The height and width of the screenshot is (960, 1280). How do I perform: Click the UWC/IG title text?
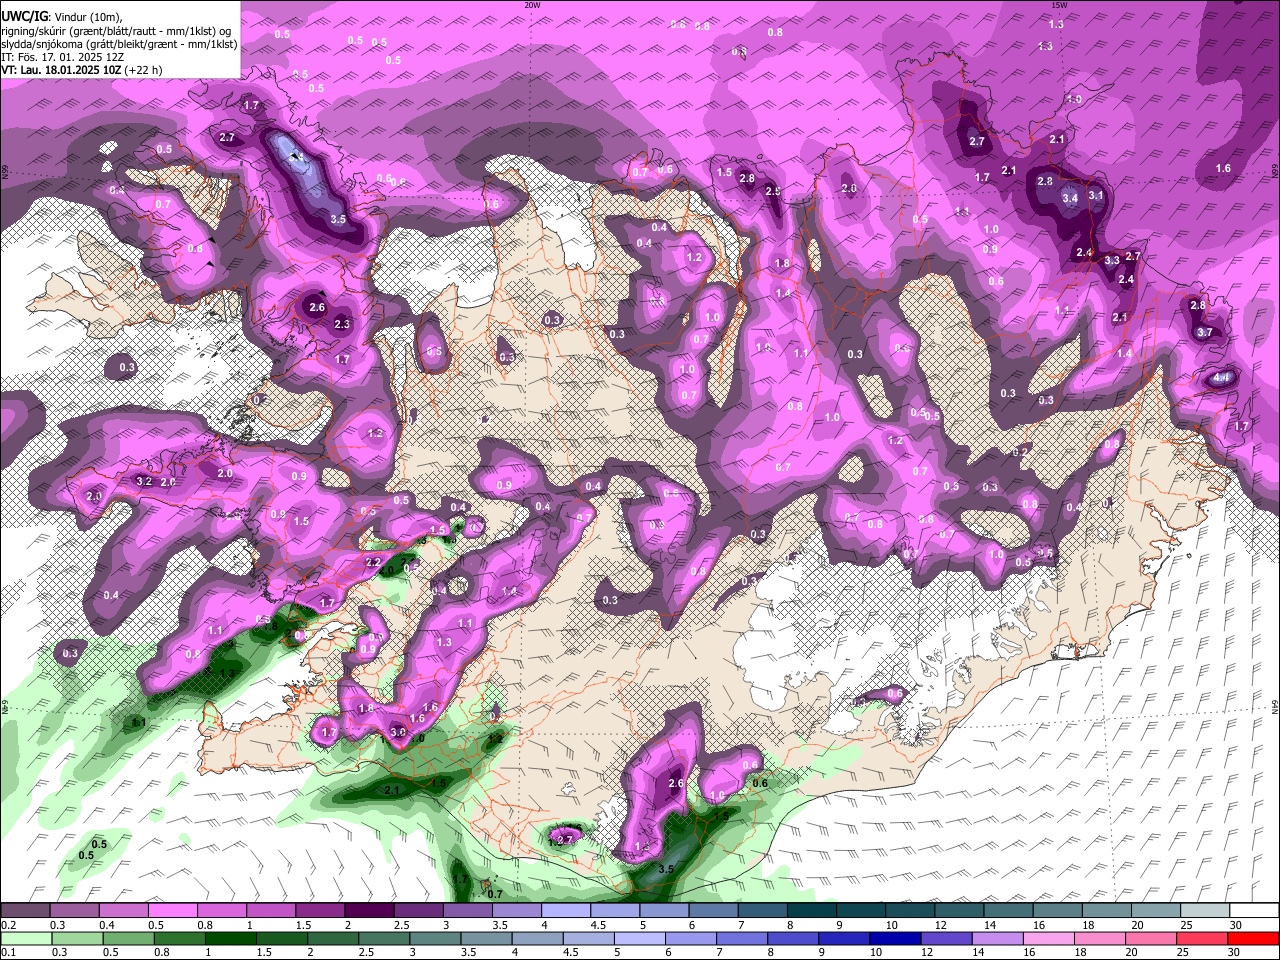coord(24,16)
